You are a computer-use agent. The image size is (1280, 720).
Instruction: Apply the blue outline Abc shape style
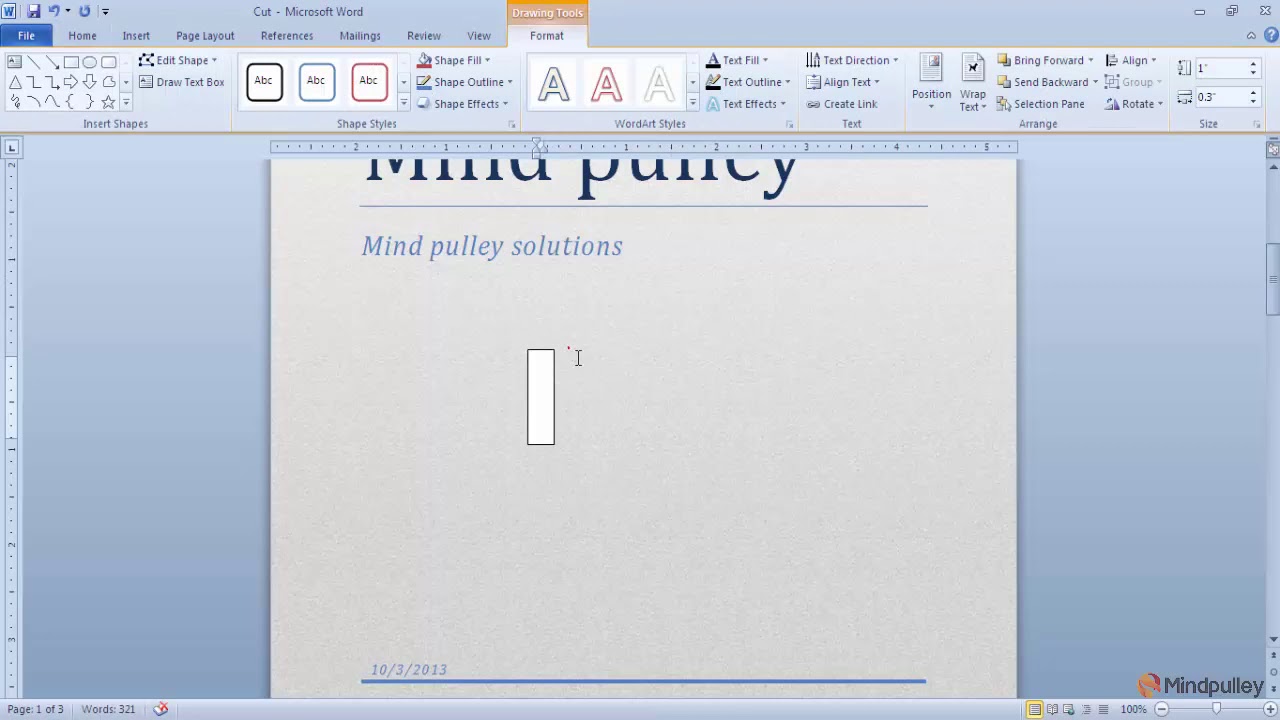click(x=316, y=82)
